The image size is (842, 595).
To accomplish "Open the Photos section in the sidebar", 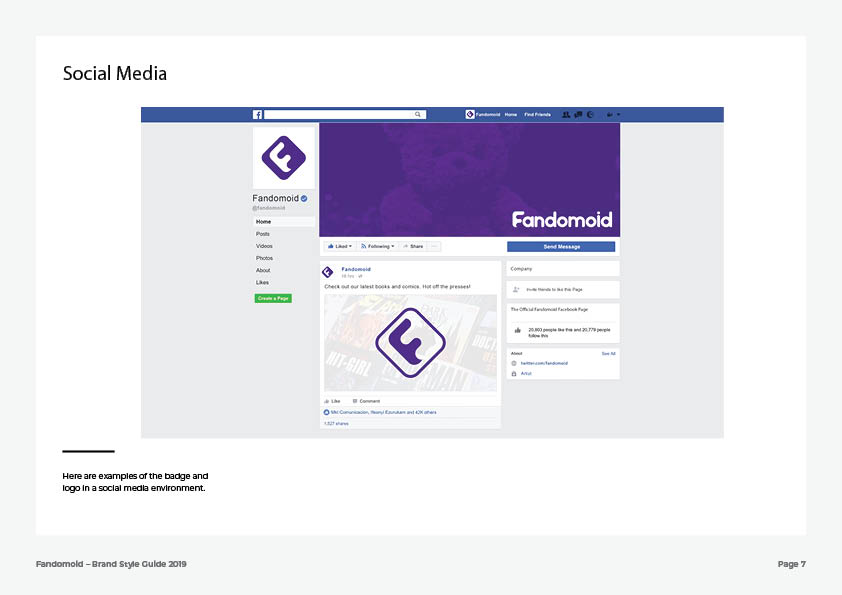I will pyautogui.click(x=264, y=258).
